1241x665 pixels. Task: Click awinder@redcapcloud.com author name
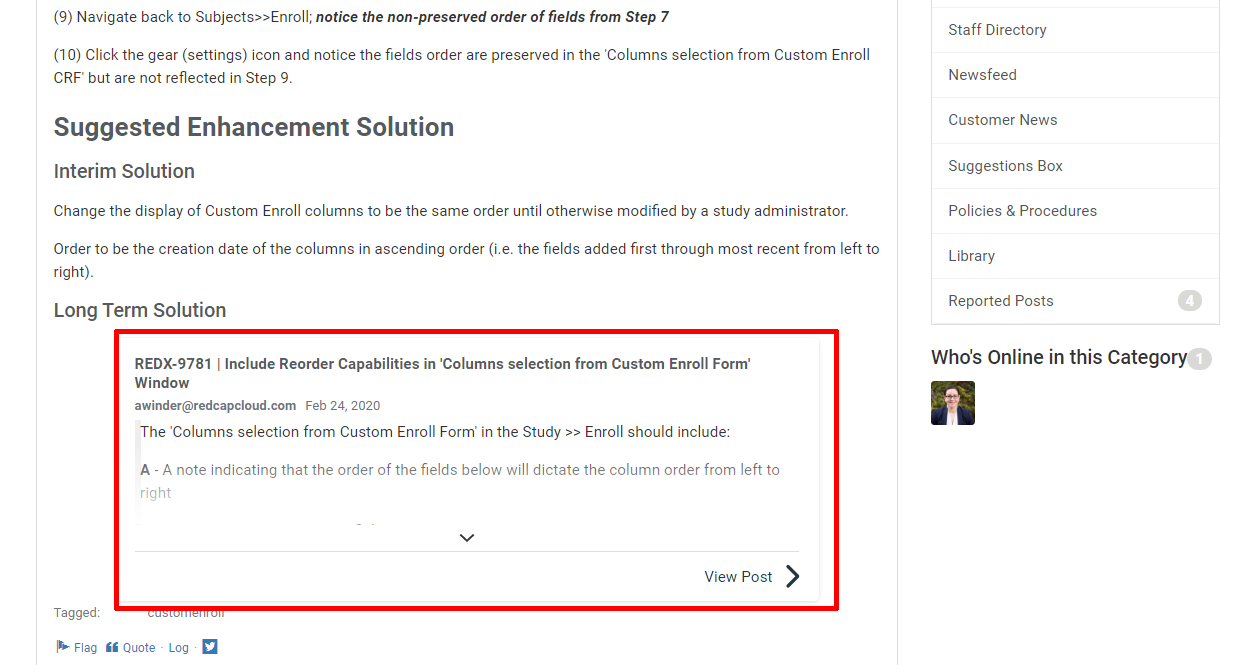point(215,406)
